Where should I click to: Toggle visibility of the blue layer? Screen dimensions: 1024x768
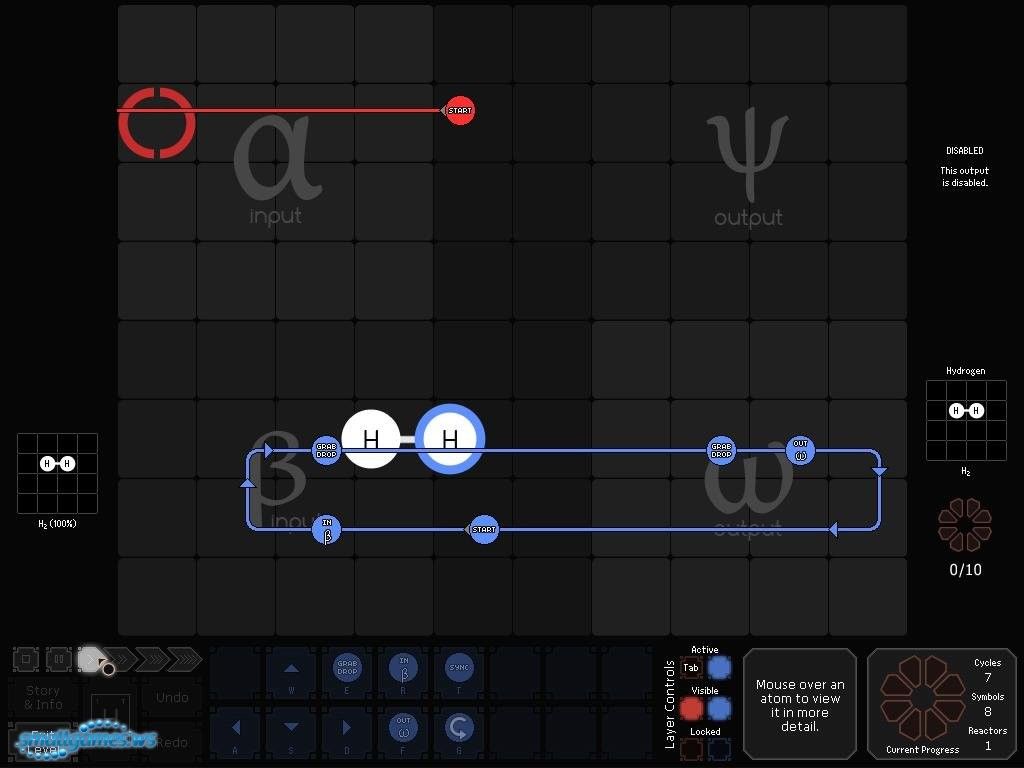point(719,709)
